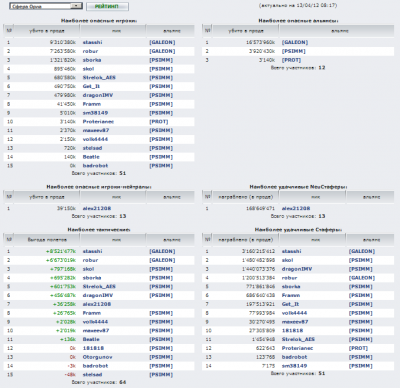Open volk4444 in most dangerous players table
Image resolution: width=400 pixels, height=388 pixels.
point(95,139)
